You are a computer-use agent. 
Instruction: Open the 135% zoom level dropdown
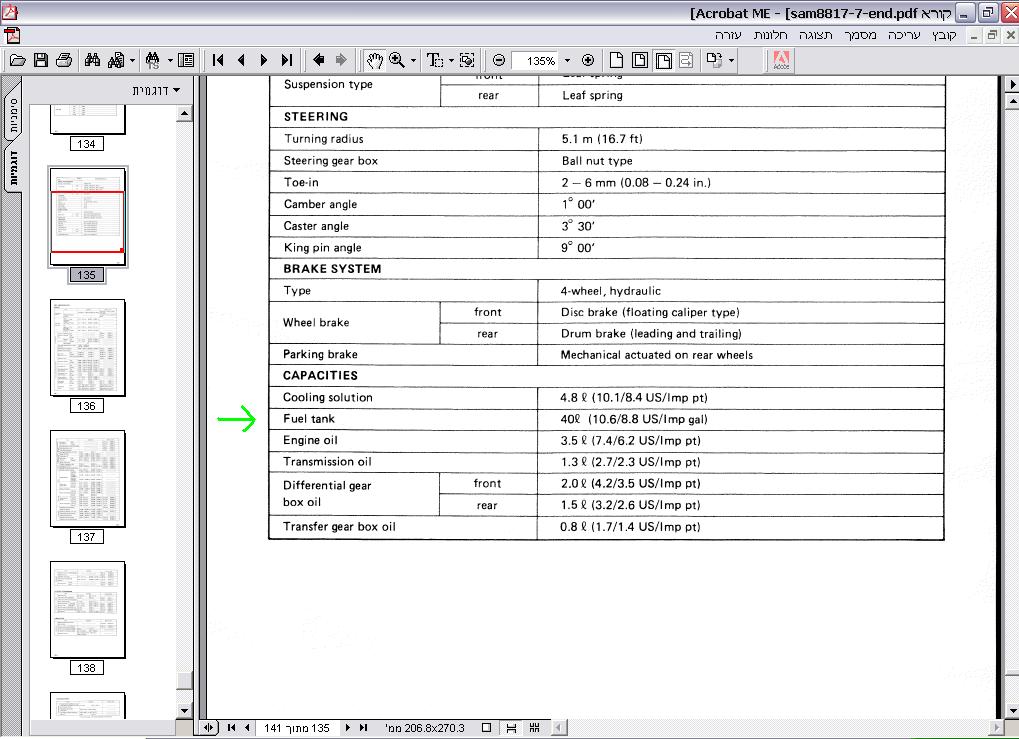[567, 61]
